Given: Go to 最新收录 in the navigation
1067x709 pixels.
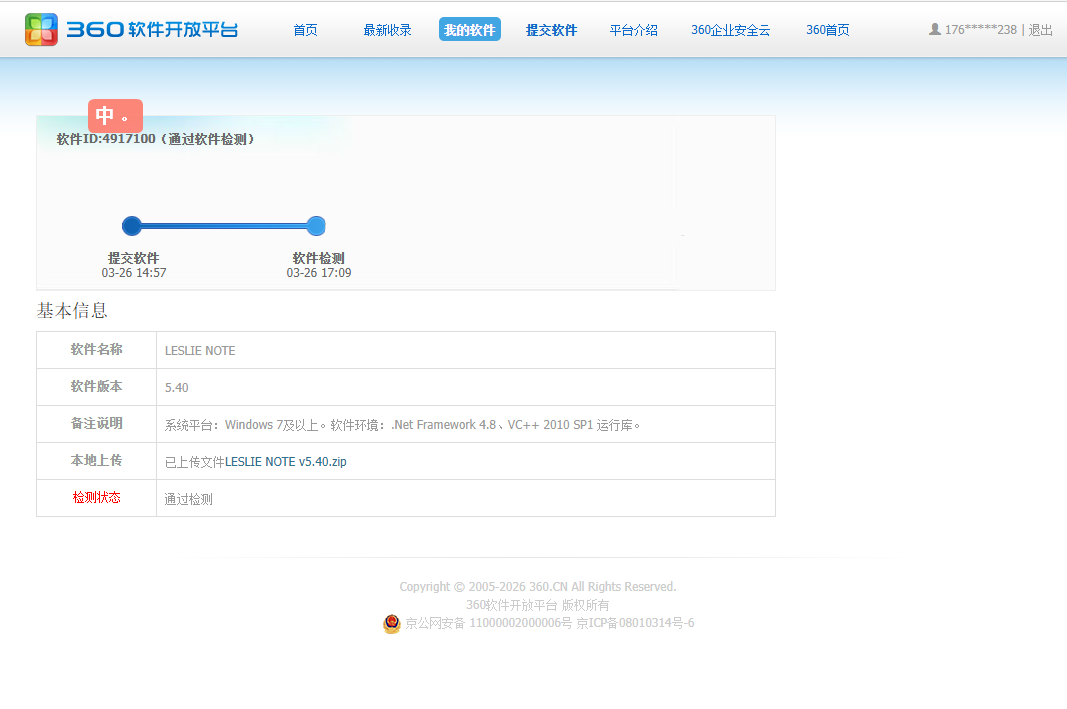Looking at the screenshot, I should click(x=387, y=30).
